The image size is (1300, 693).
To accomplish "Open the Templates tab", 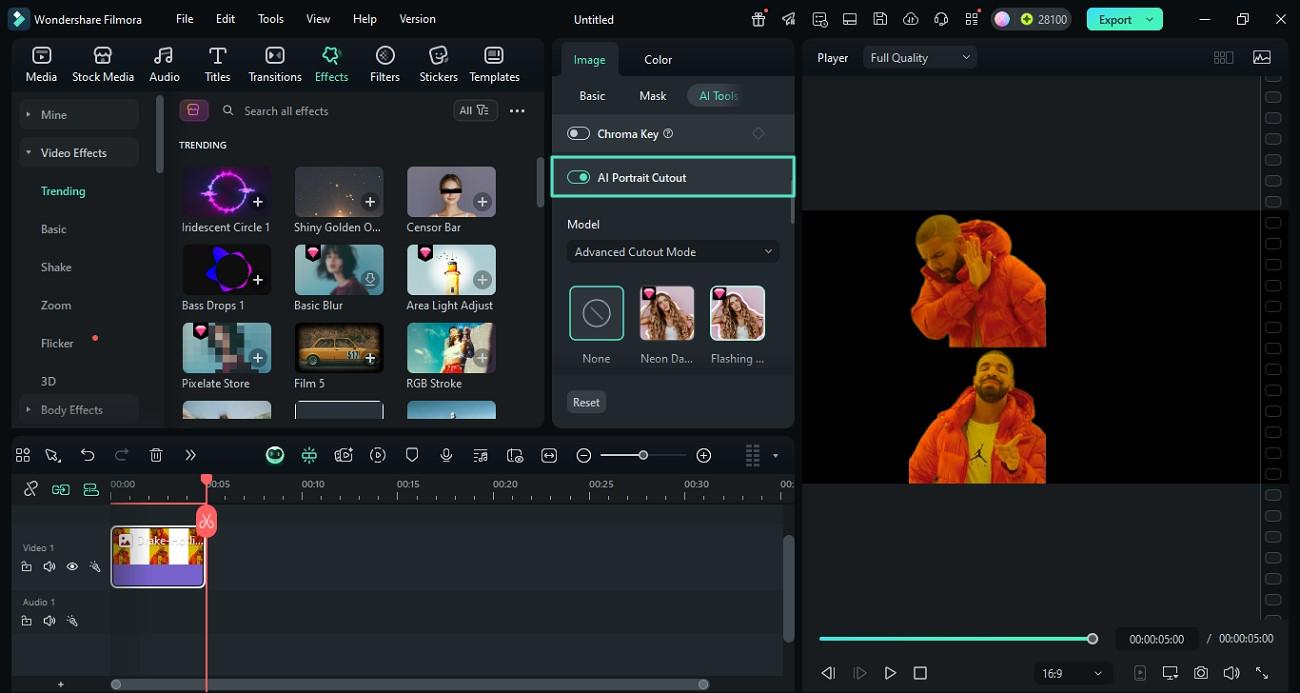I will click(x=494, y=64).
